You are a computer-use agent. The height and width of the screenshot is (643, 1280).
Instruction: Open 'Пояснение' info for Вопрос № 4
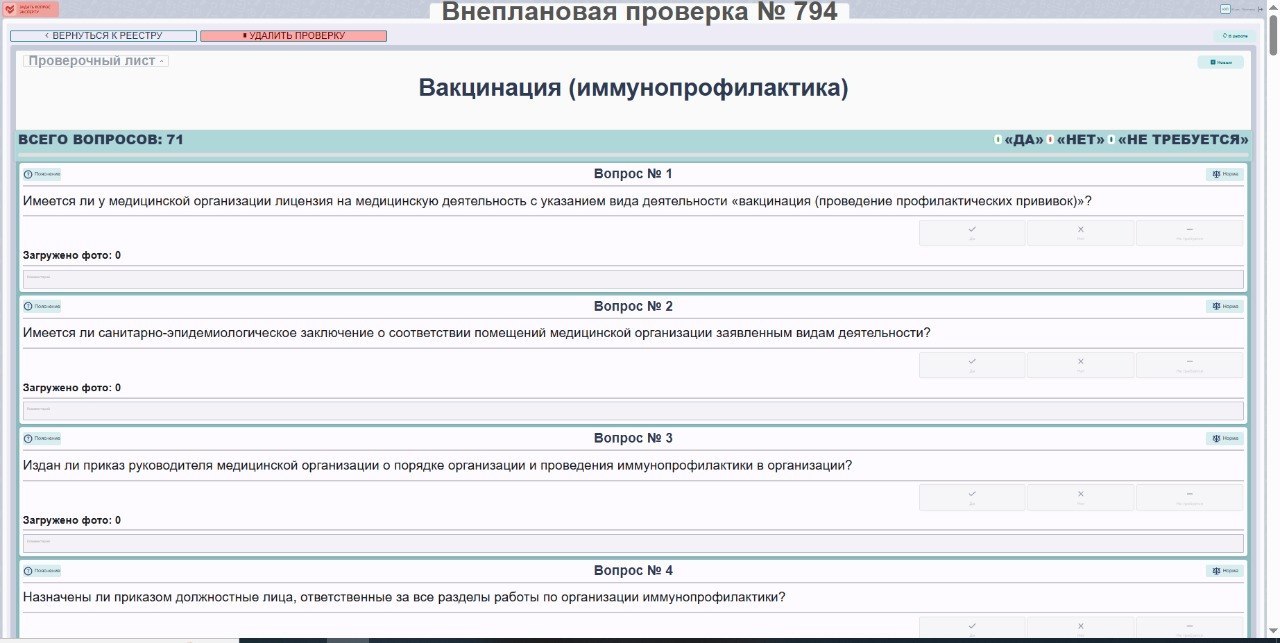(x=42, y=571)
